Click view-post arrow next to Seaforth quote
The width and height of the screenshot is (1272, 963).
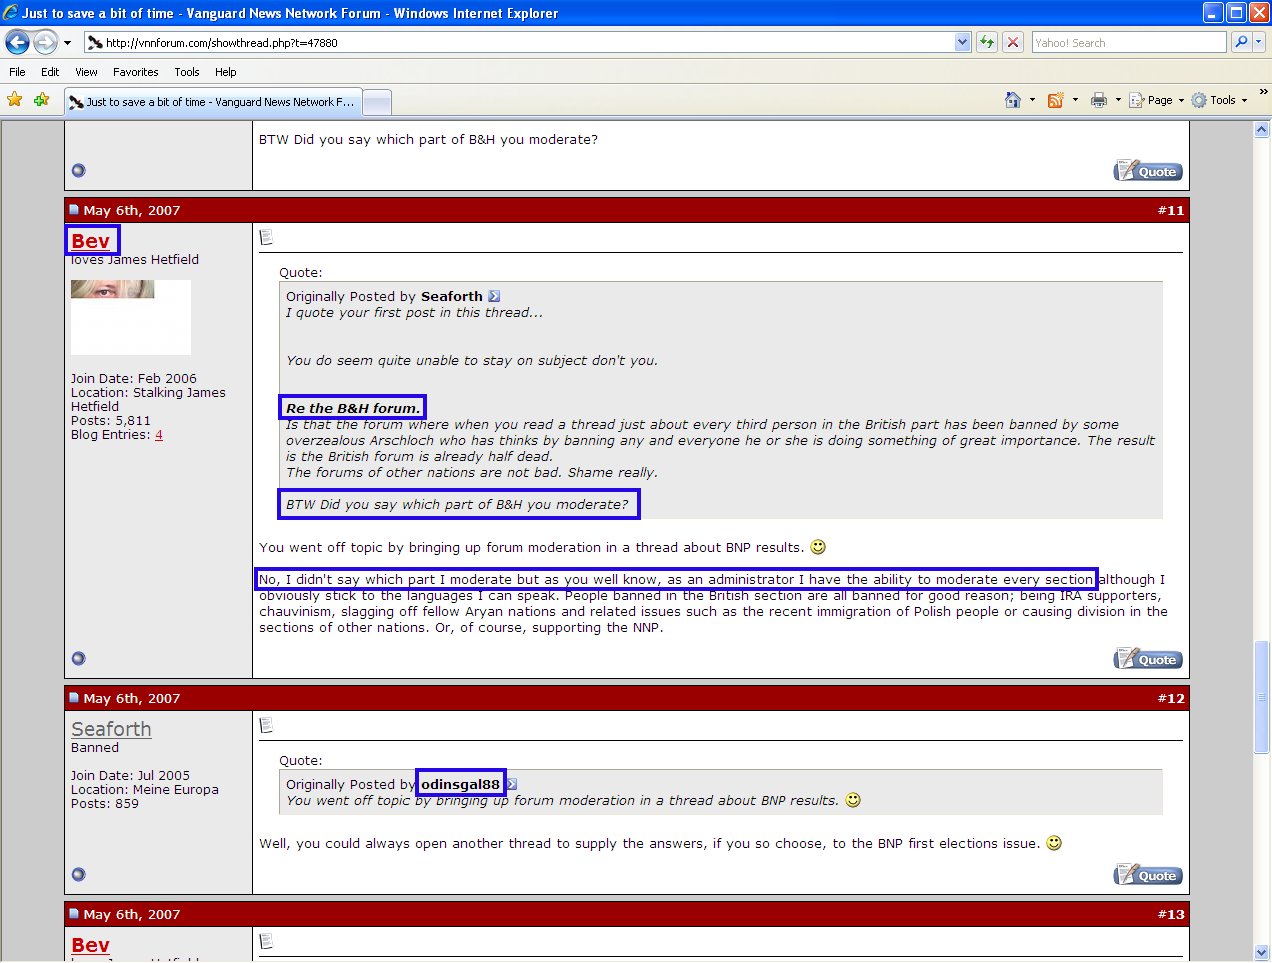494,296
